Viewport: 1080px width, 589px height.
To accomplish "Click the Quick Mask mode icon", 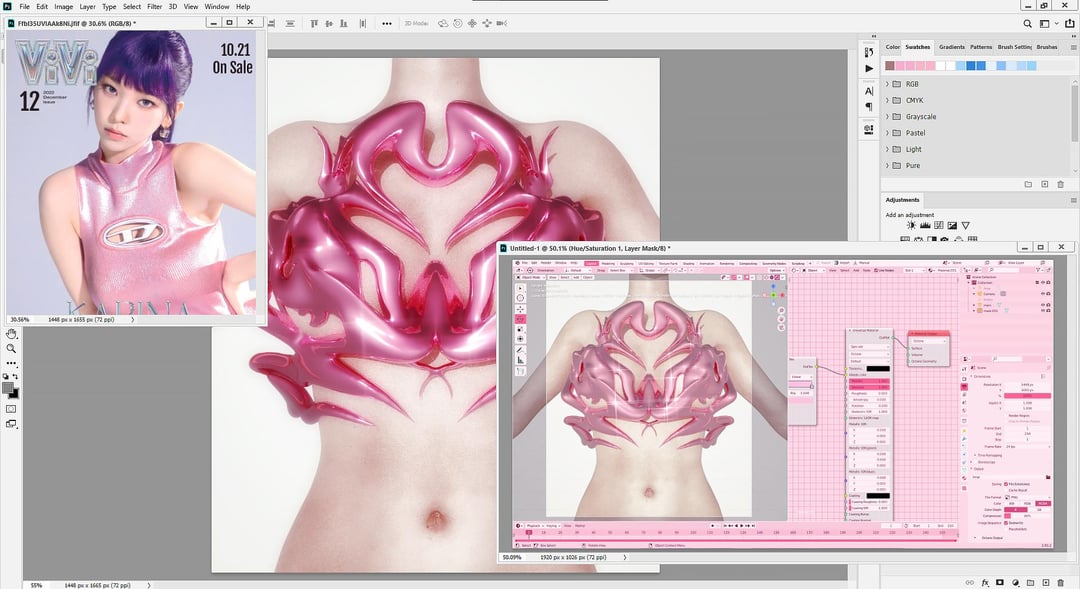I will pos(12,408).
